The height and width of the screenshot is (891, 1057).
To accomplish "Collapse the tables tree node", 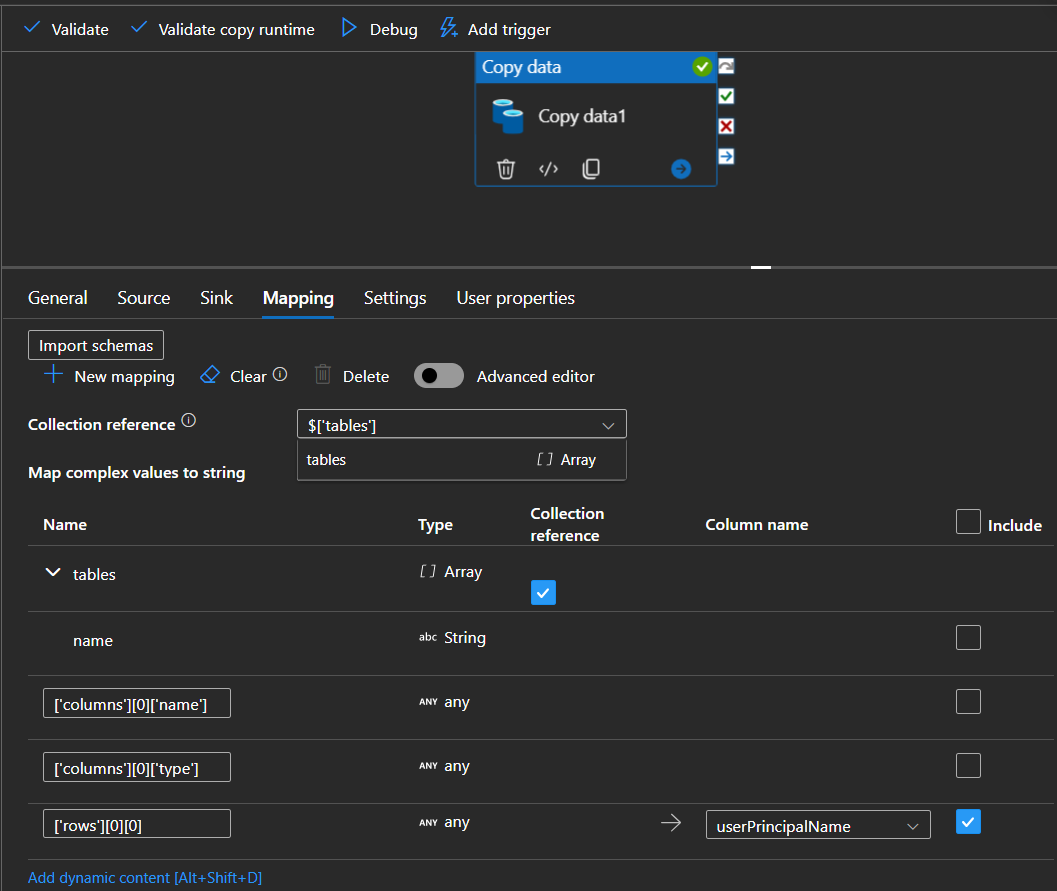I will (53, 573).
